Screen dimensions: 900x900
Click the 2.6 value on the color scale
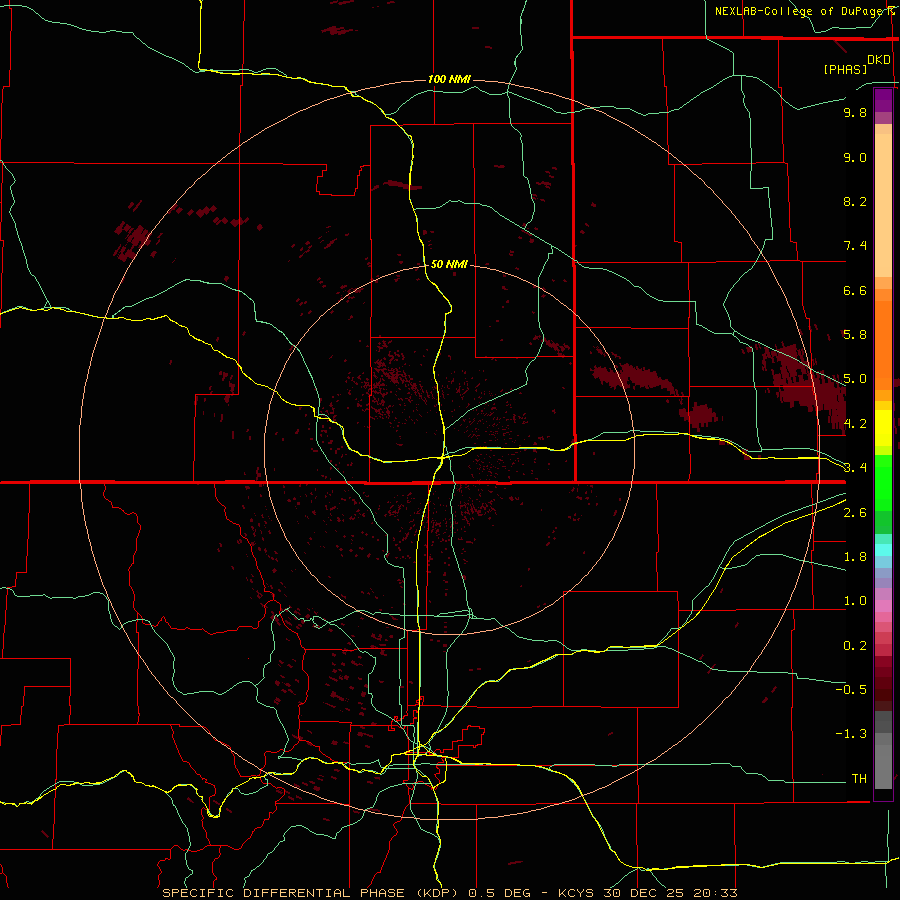pyautogui.click(x=855, y=513)
